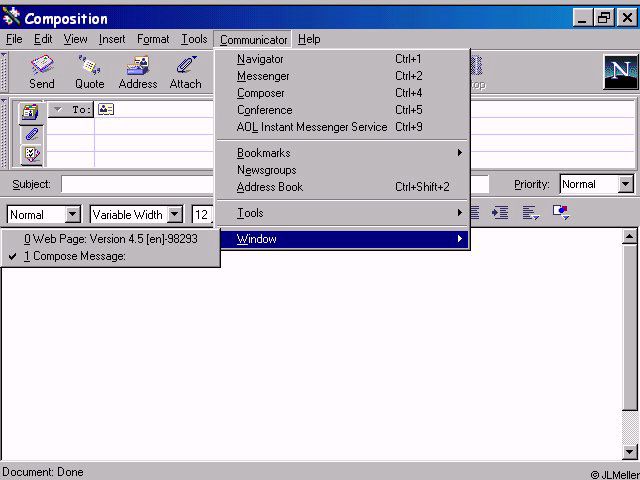Click the message body scrollbar down arrow
The height and width of the screenshot is (480, 640).
point(629,451)
